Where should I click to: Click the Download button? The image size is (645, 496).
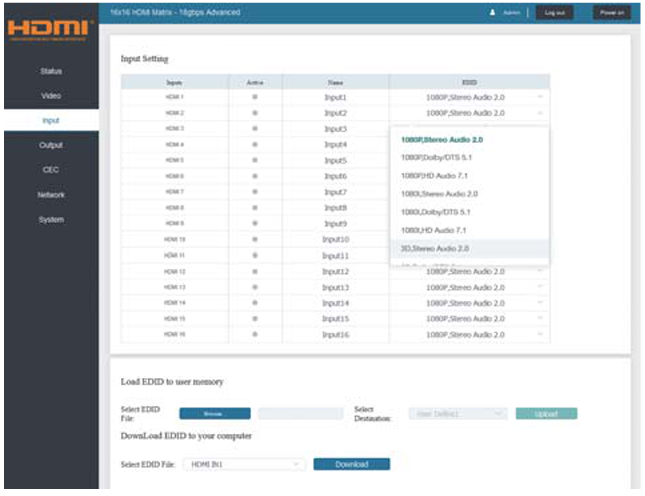click(351, 464)
